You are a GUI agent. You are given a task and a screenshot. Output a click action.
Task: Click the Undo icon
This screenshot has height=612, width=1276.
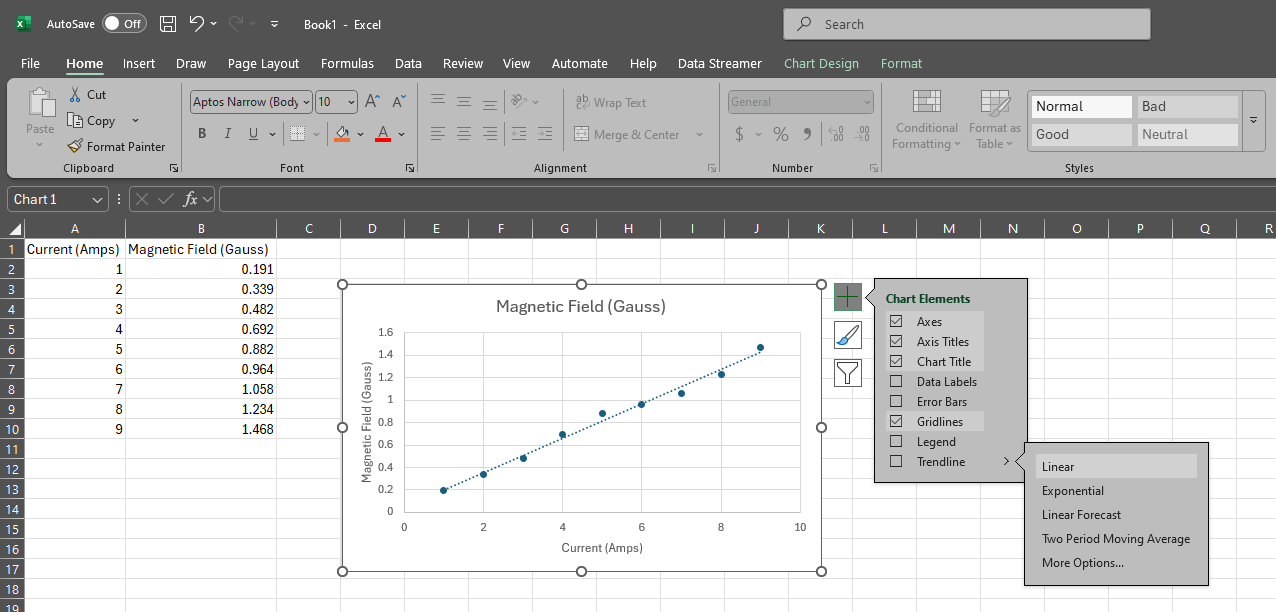(196, 23)
